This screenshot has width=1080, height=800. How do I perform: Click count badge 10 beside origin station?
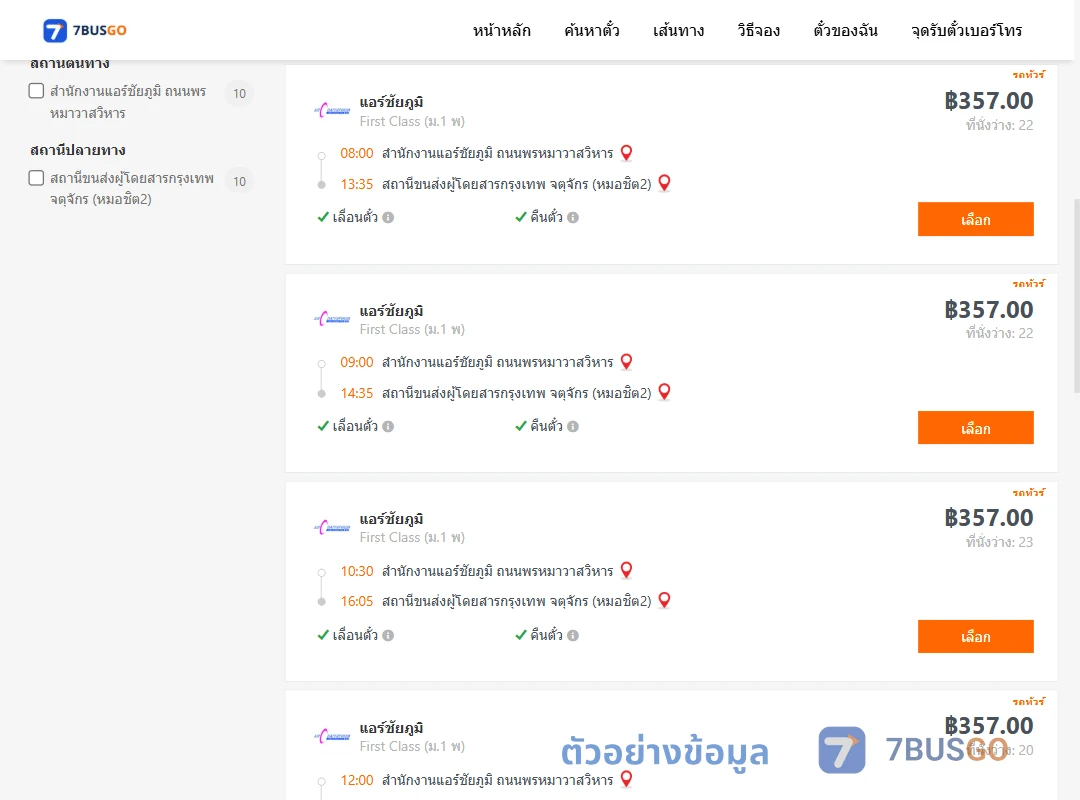tap(239, 93)
